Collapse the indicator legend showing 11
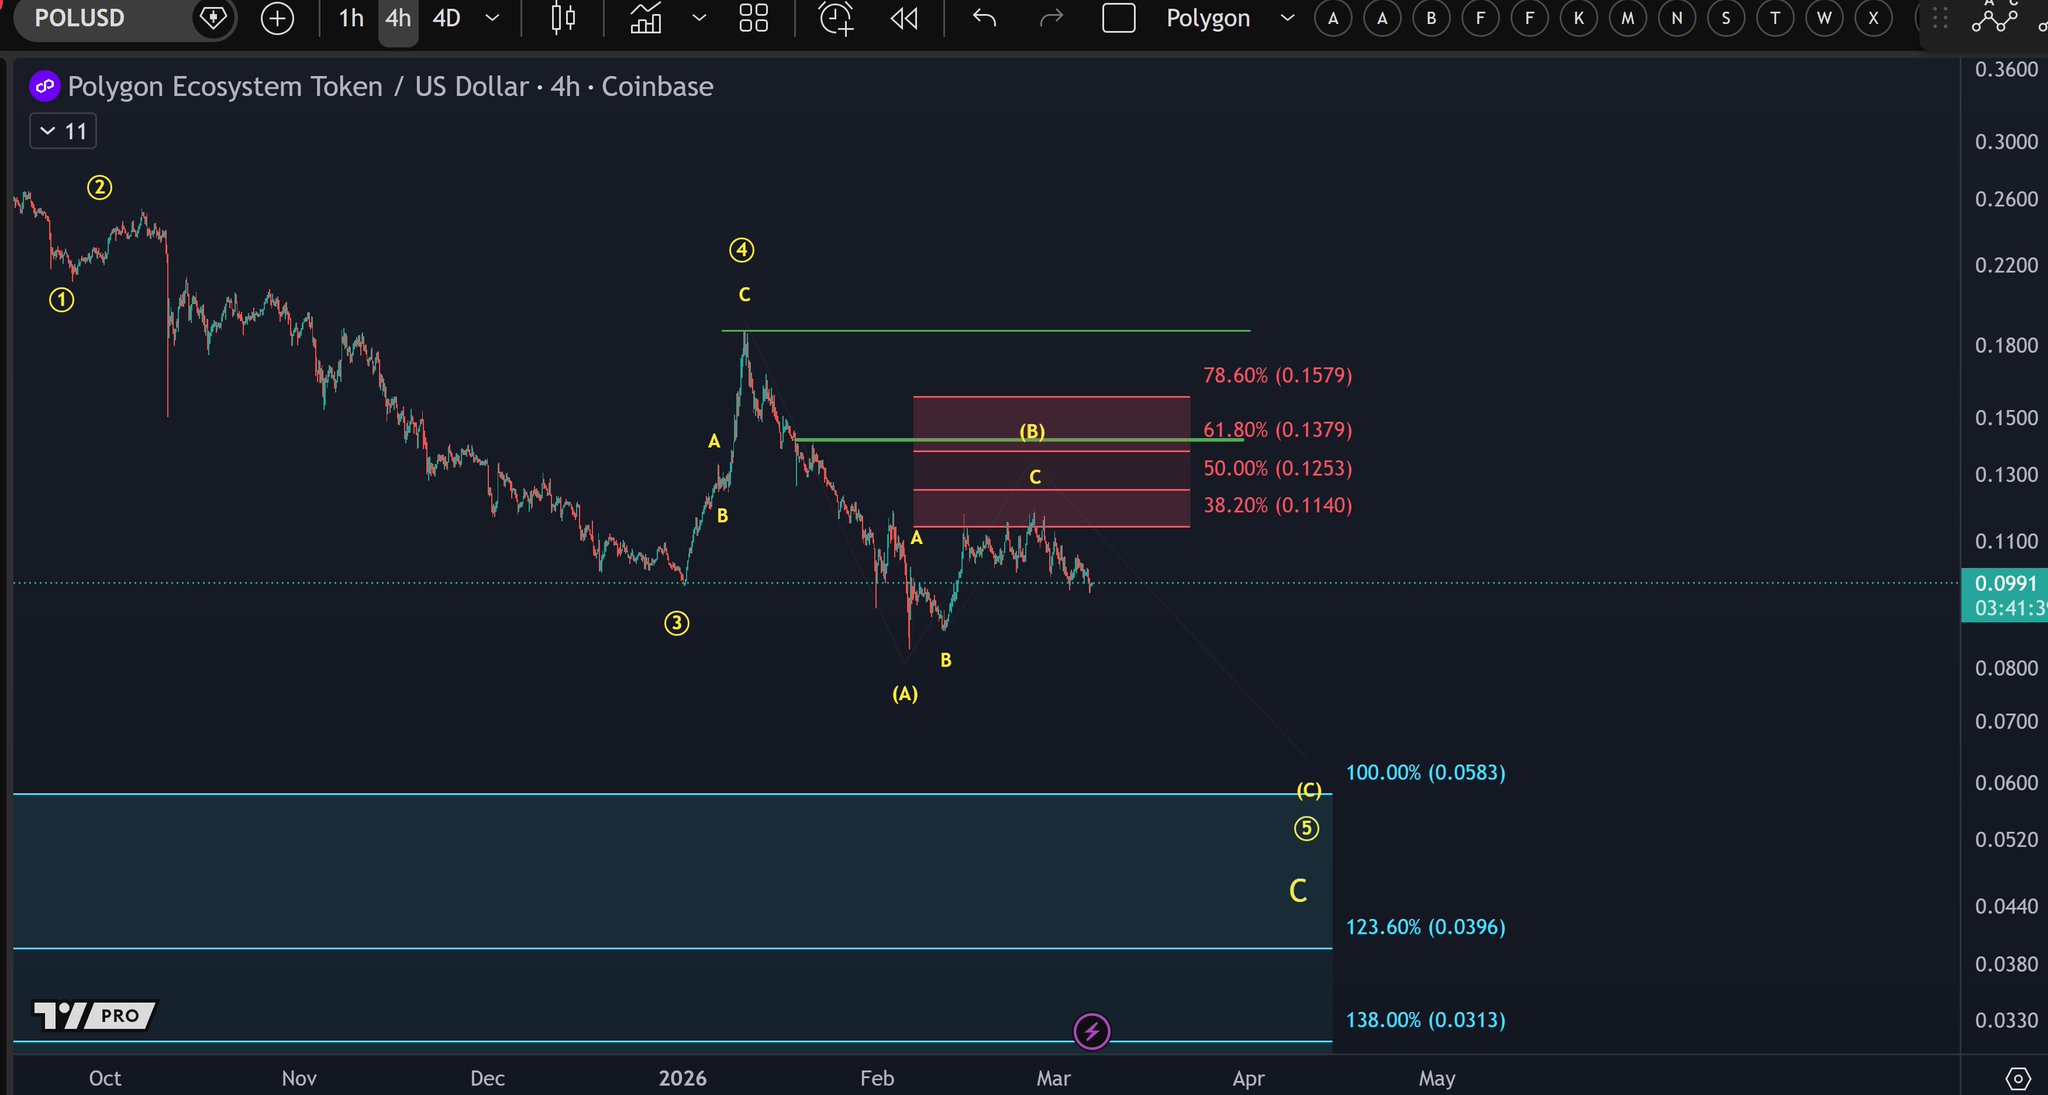The height and width of the screenshot is (1095, 2048). pos(63,131)
